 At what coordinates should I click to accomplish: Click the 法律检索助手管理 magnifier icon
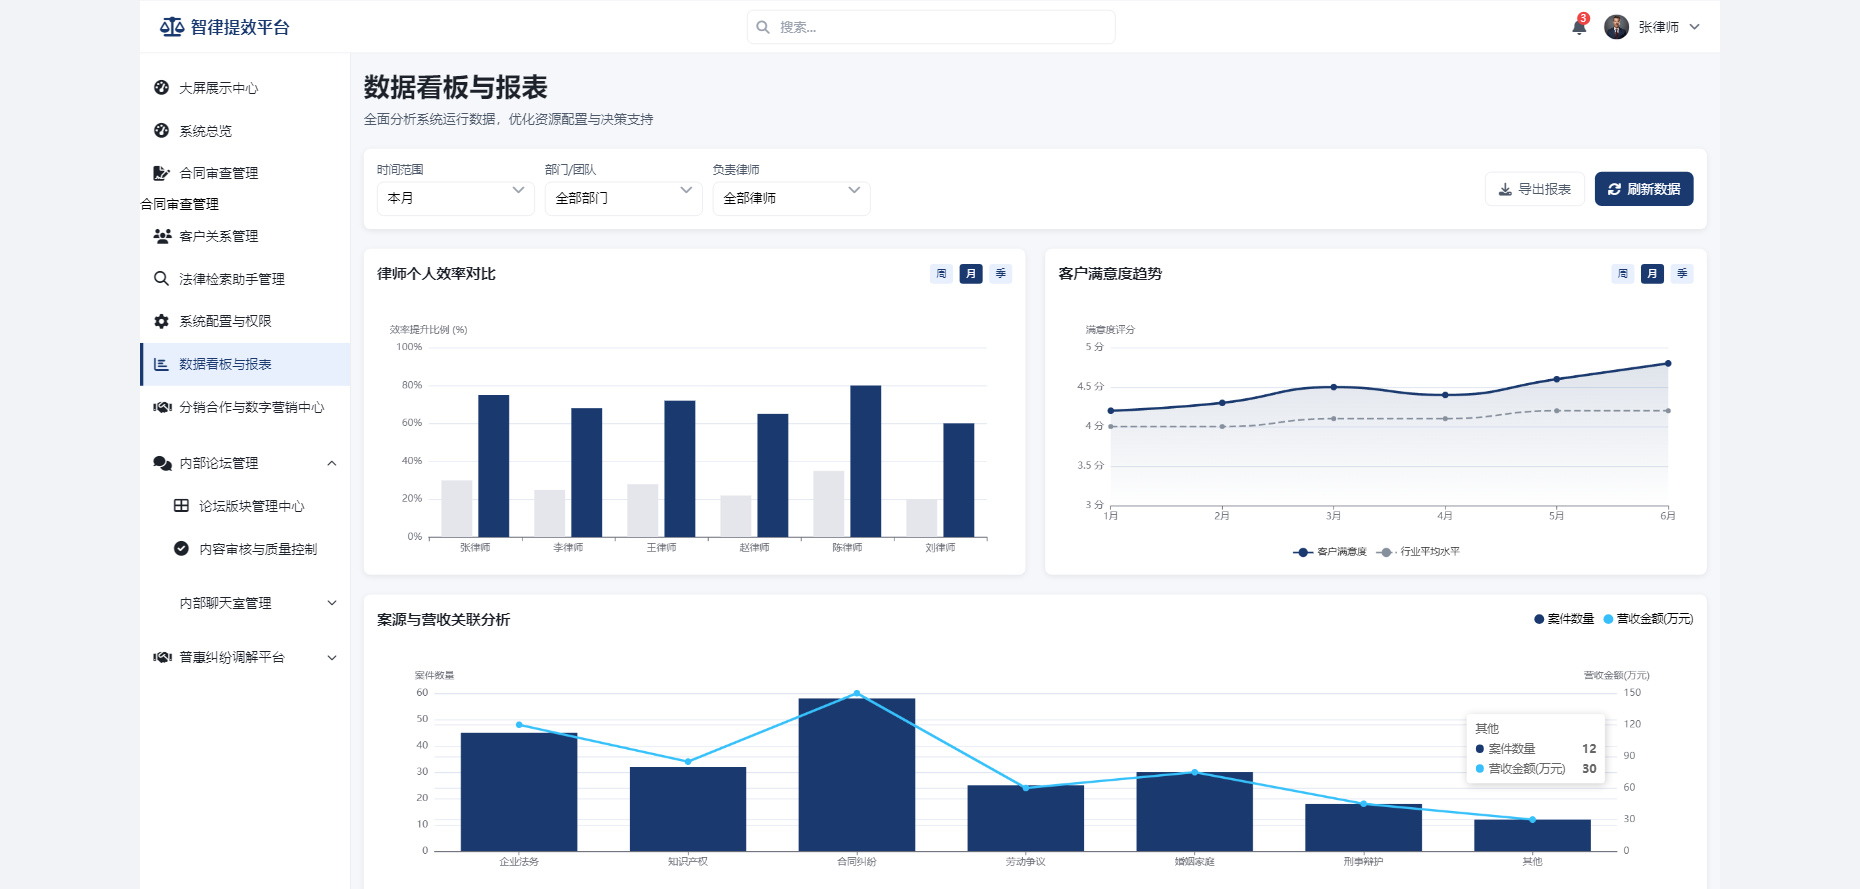[x=161, y=279]
